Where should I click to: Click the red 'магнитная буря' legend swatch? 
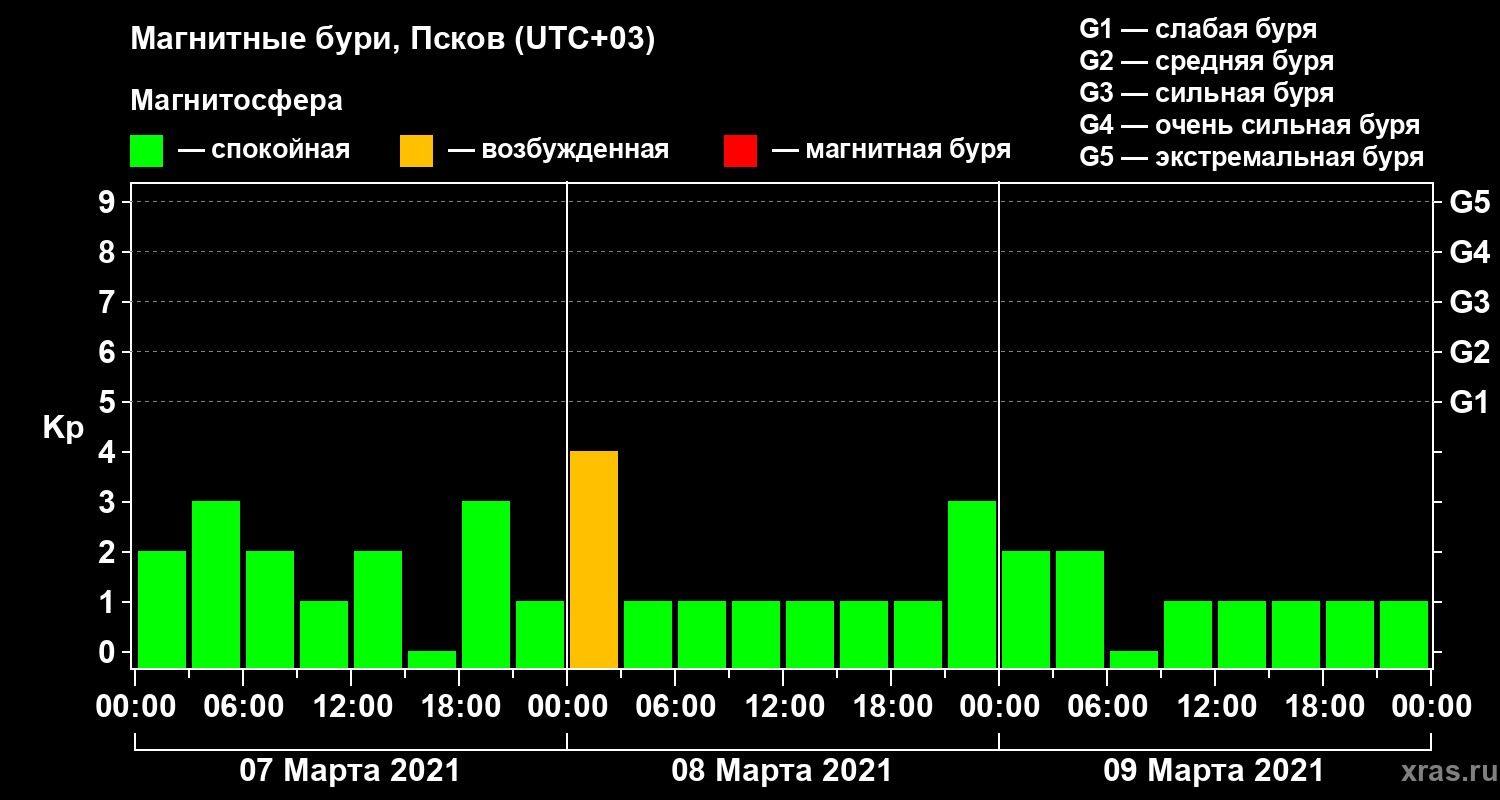click(740, 151)
